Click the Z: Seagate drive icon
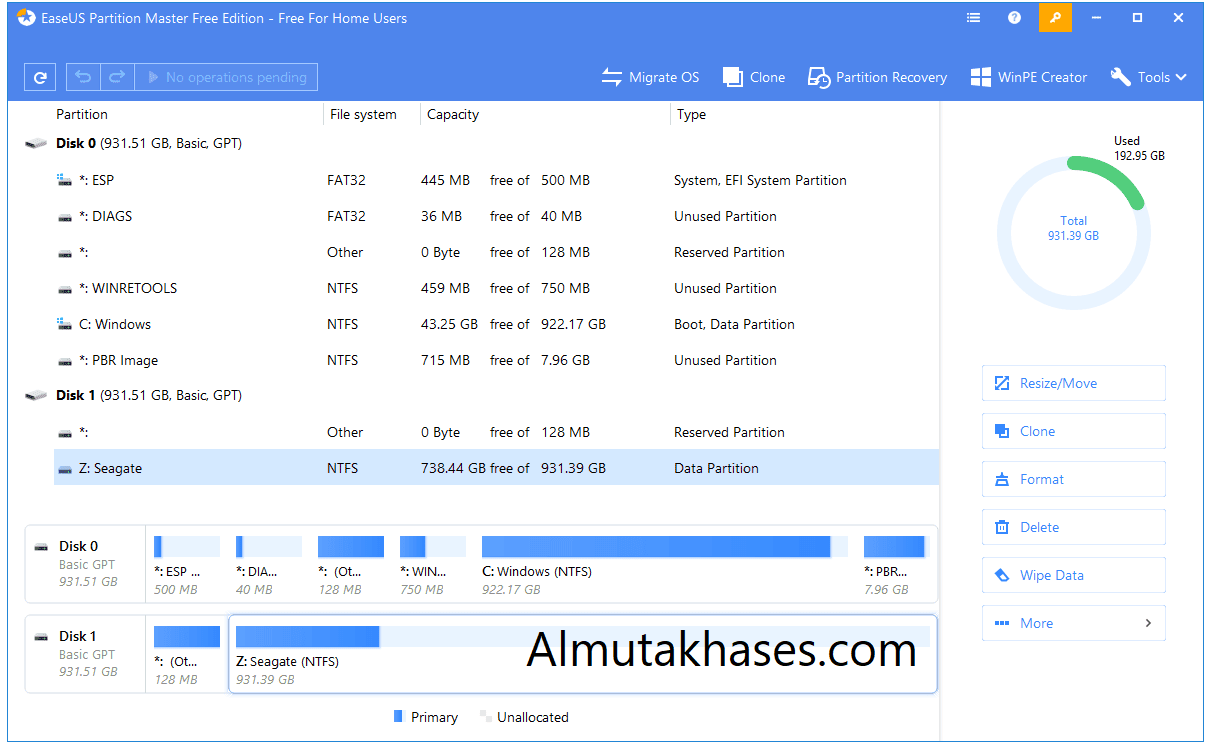The image size is (1211, 747). click(64, 468)
